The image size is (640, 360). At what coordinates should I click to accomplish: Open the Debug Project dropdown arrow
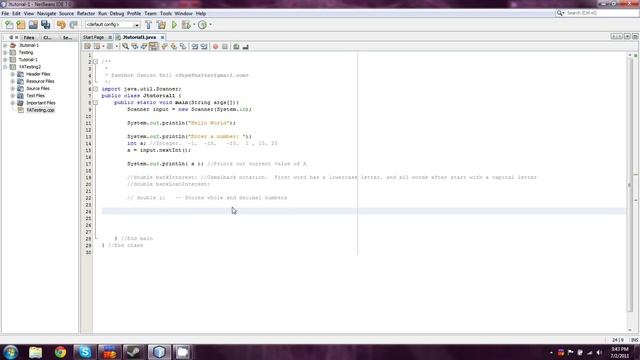pyautogui.click(x=194, y=25)
